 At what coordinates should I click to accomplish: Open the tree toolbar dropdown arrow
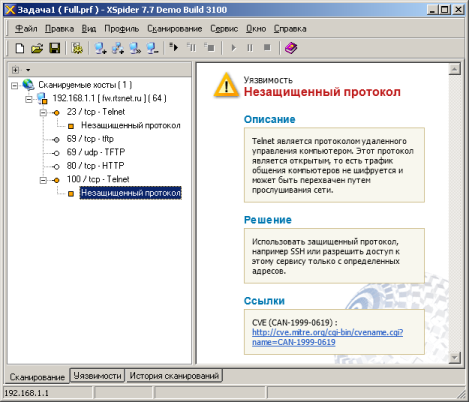[28, 70]
